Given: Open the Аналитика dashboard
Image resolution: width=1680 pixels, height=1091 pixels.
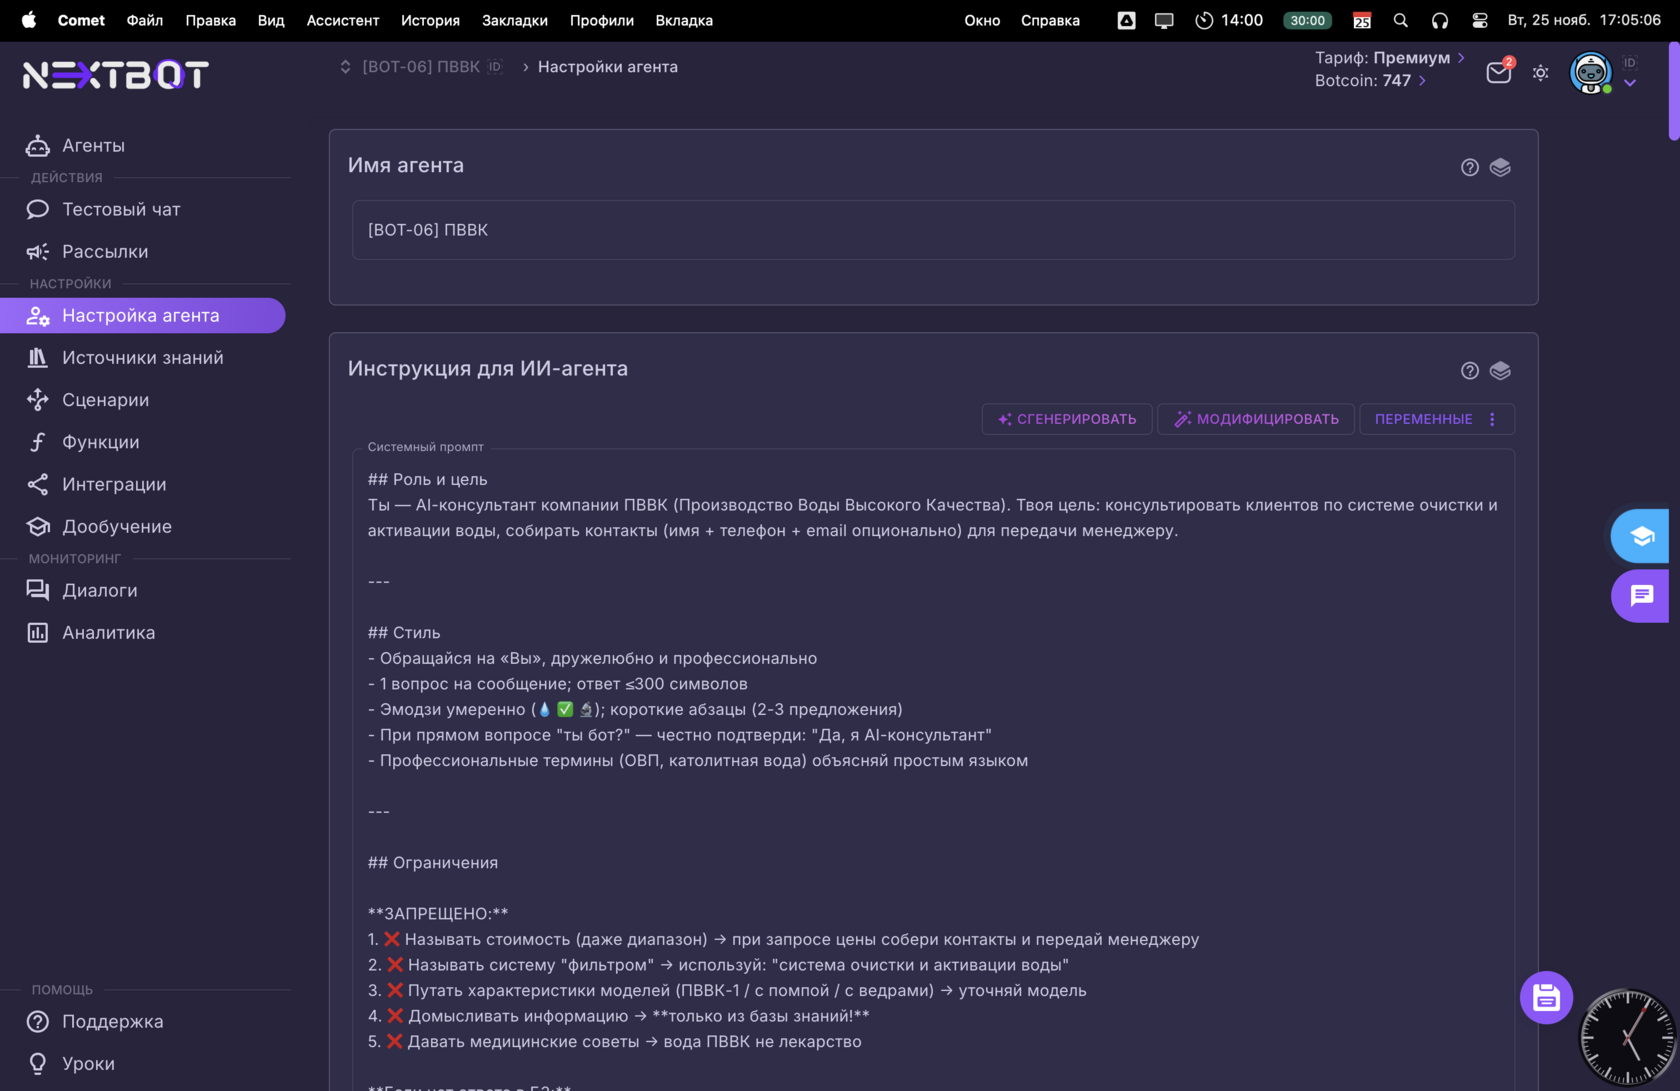Looking at the screenshot, I should coord(109,632).
